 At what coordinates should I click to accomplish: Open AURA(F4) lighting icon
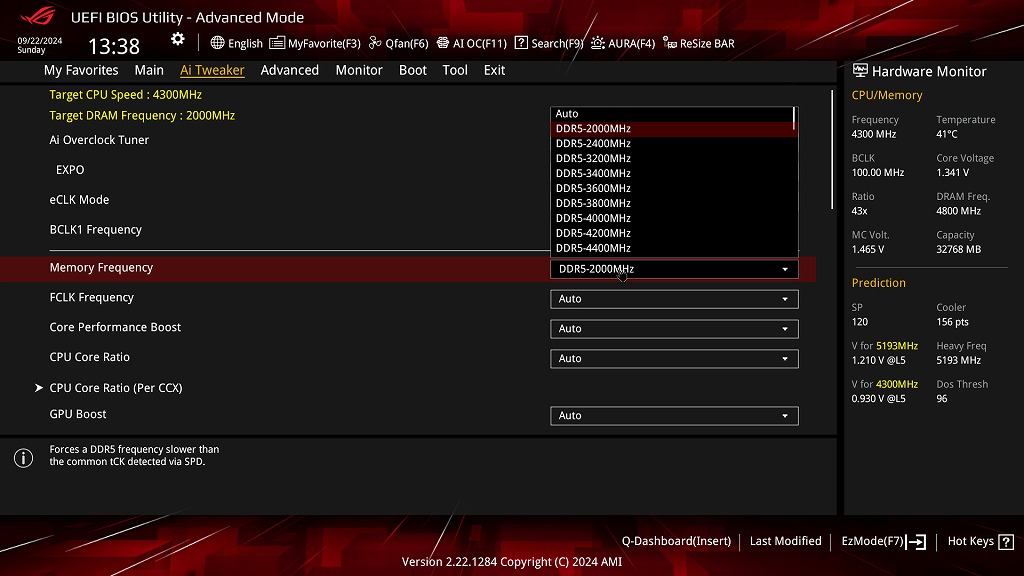(598, 43)
